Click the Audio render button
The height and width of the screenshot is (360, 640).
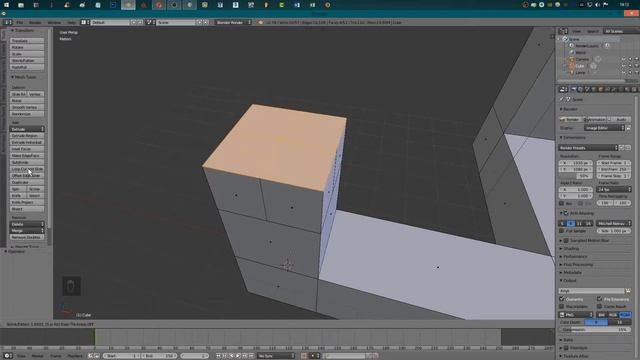[619, 119]
